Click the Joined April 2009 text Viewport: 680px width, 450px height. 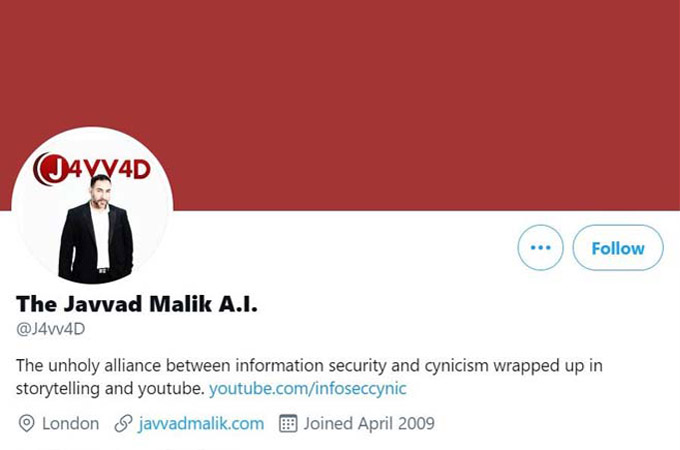(369, 424)
